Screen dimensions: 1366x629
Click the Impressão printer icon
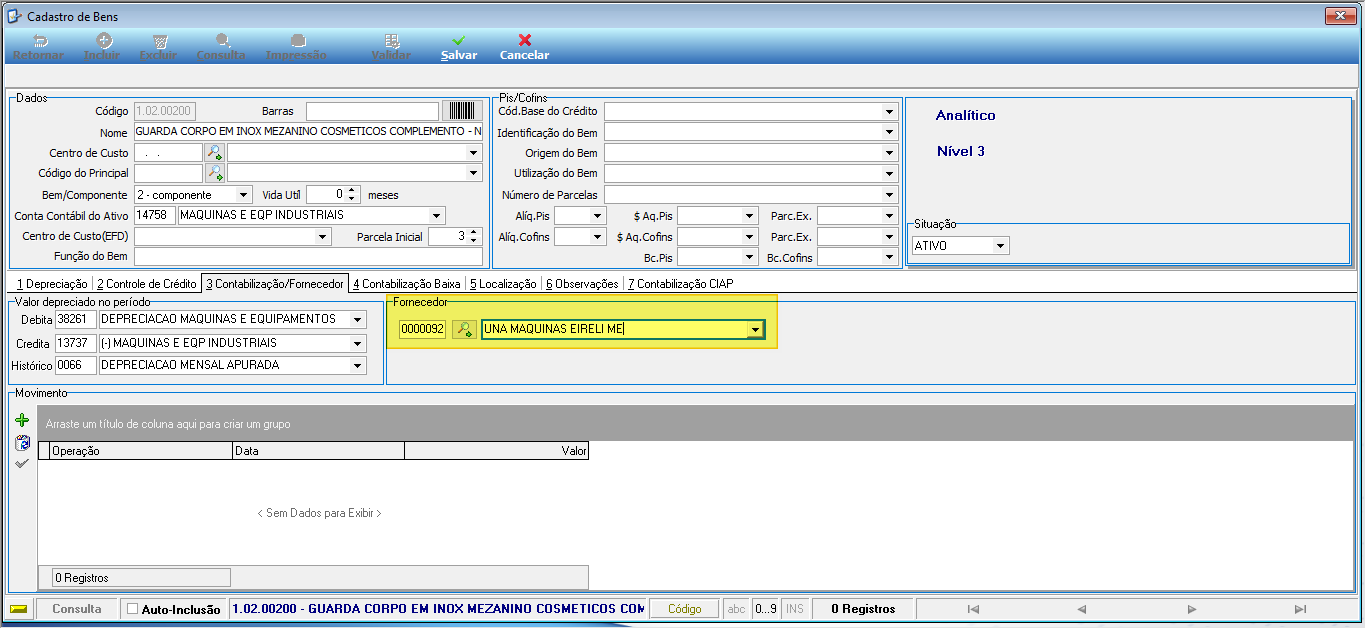[297, 41]
